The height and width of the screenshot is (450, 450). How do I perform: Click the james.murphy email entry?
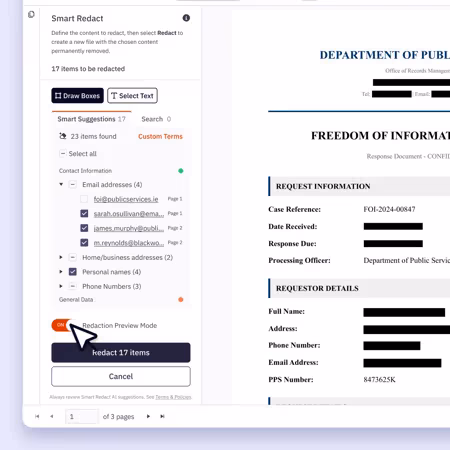point(129,228)
